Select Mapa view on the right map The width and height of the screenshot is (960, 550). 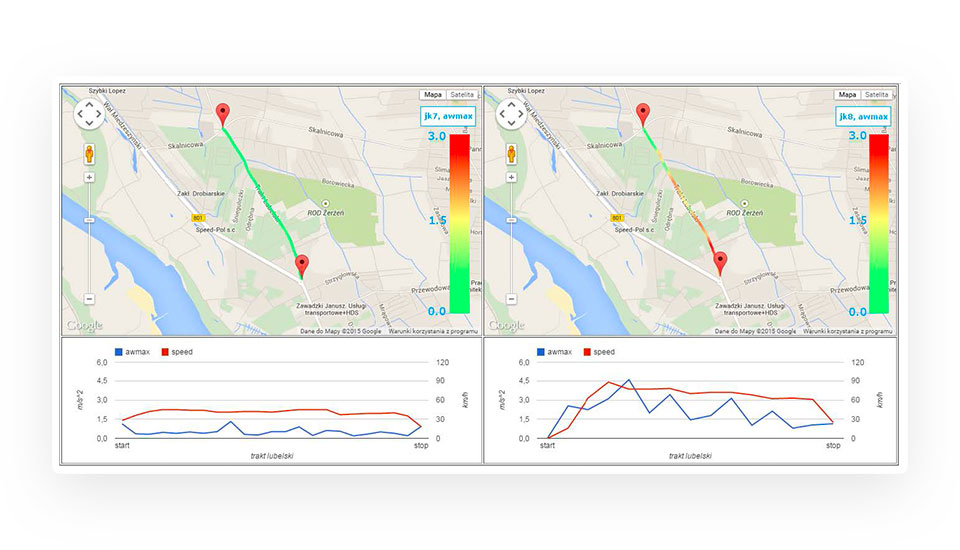click(x=846, y=94)
